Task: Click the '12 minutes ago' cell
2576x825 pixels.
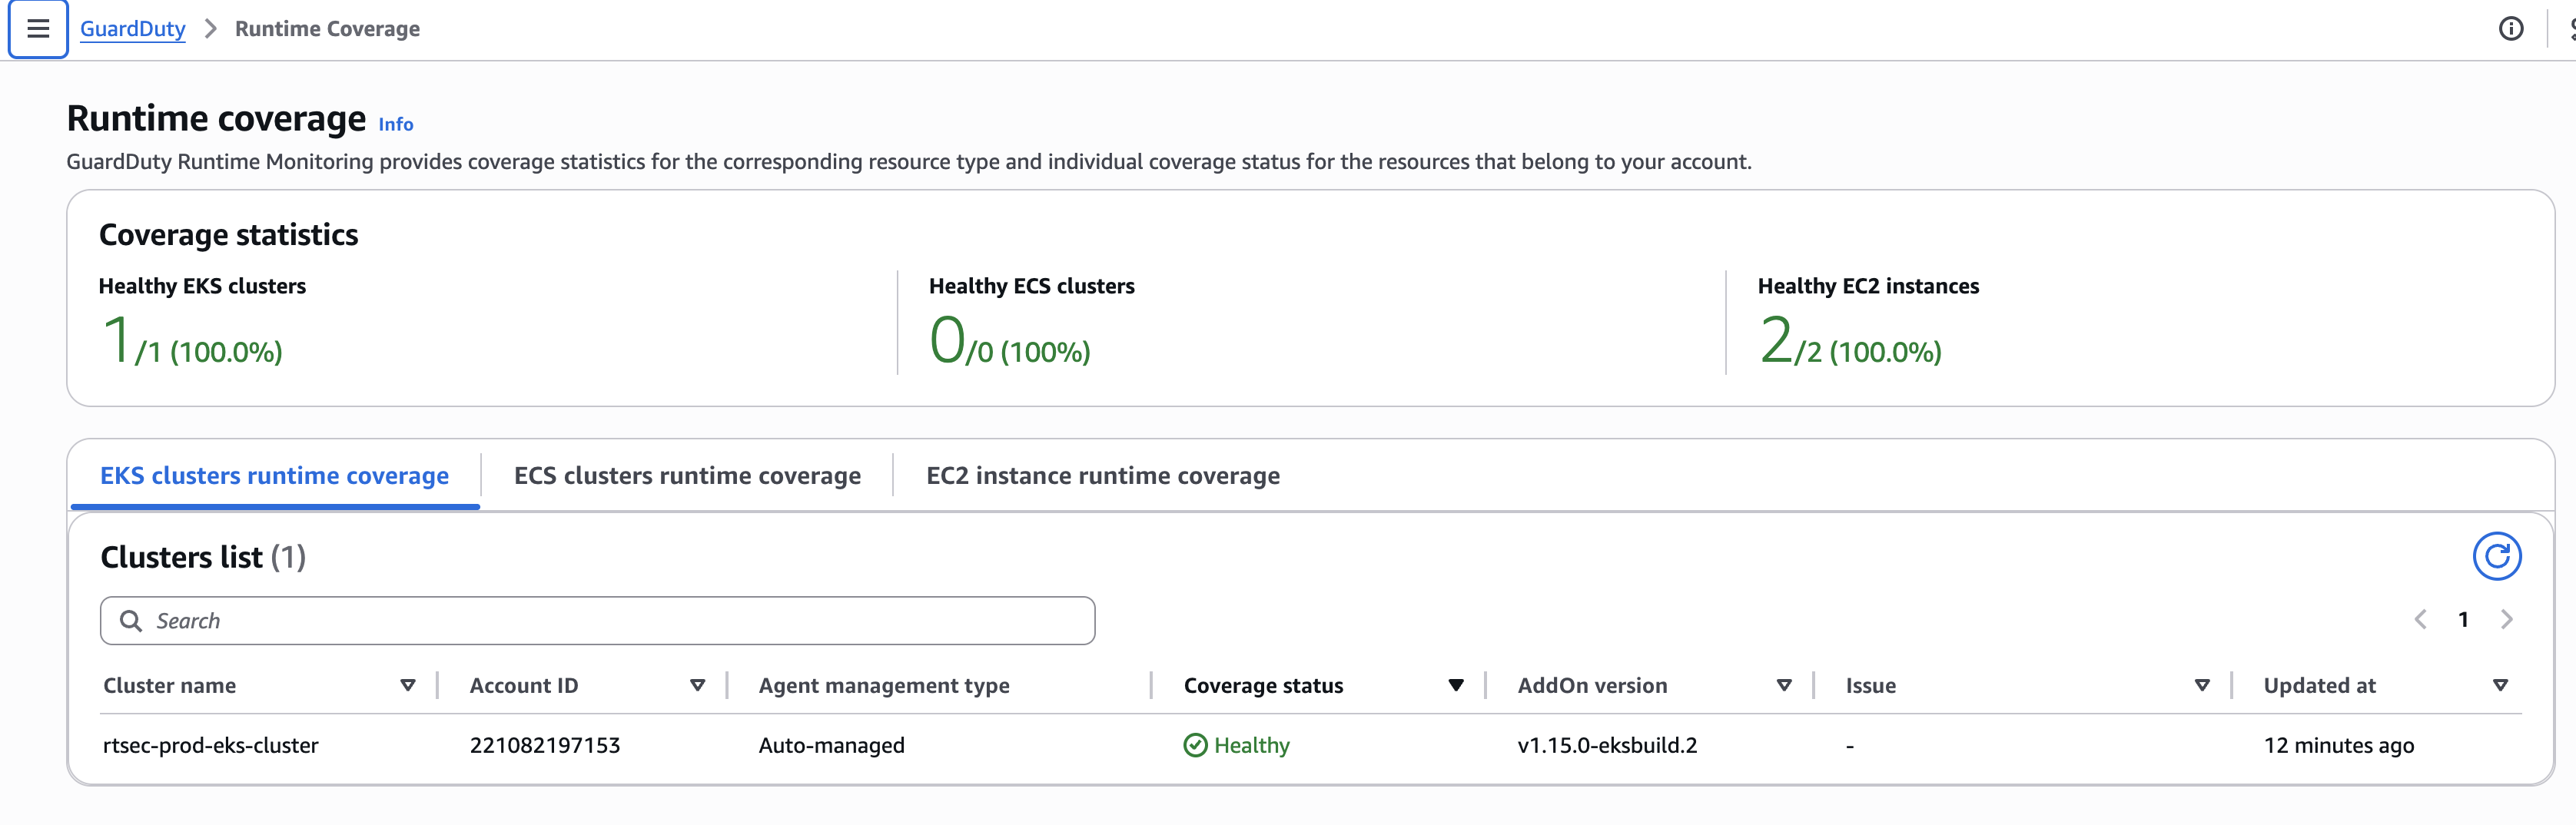Action: pyautogui.click(x=2339, y=746)
